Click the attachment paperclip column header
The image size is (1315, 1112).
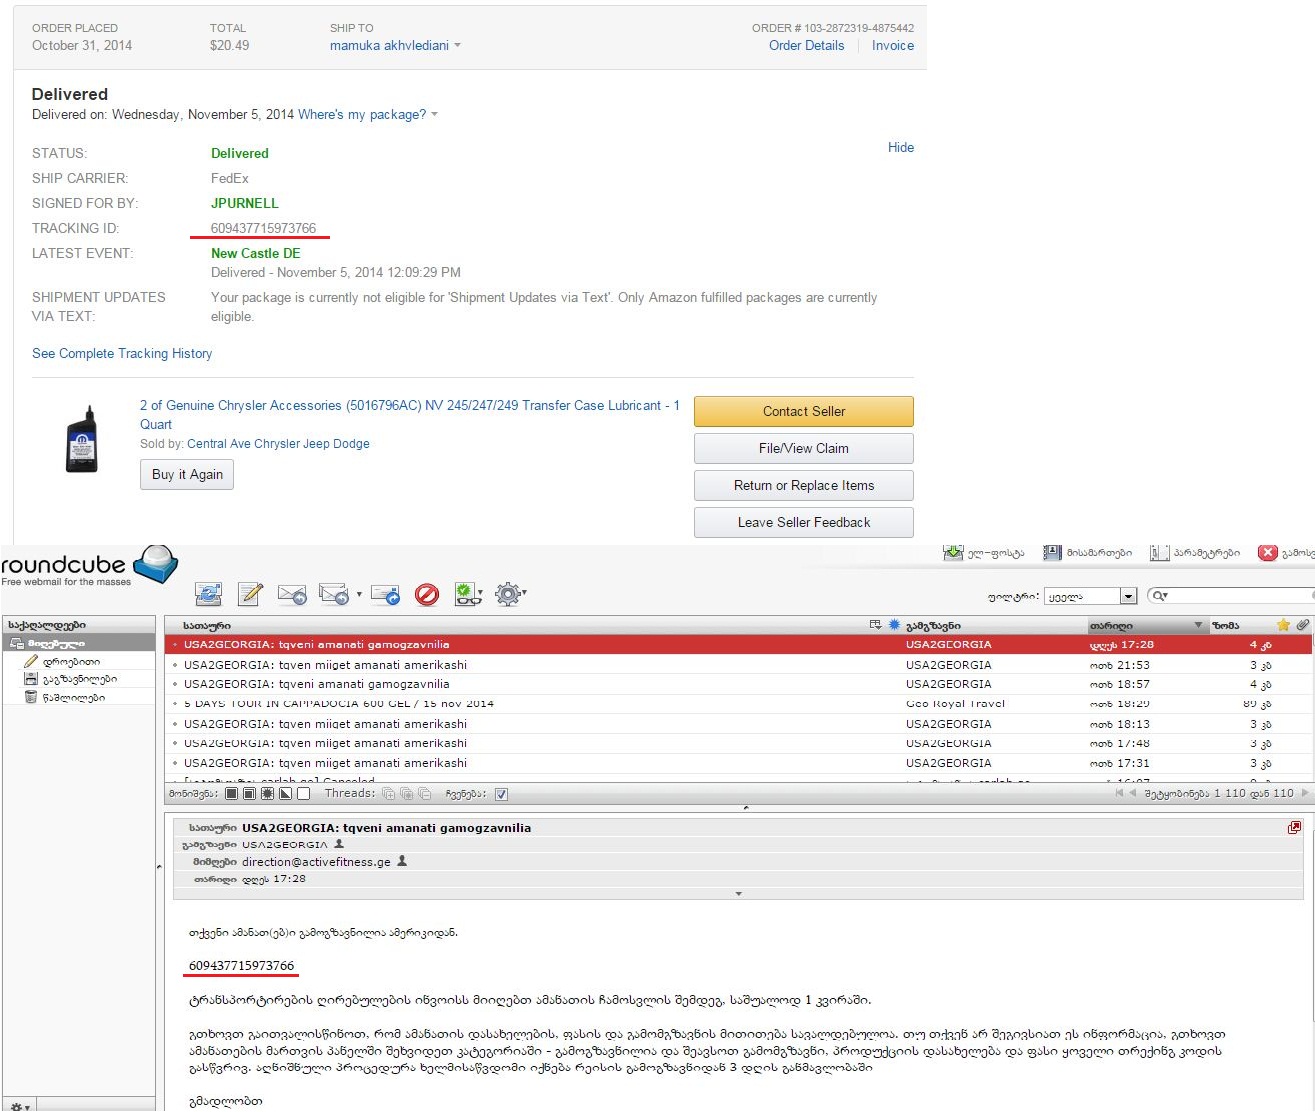(x=1303, y=625)
